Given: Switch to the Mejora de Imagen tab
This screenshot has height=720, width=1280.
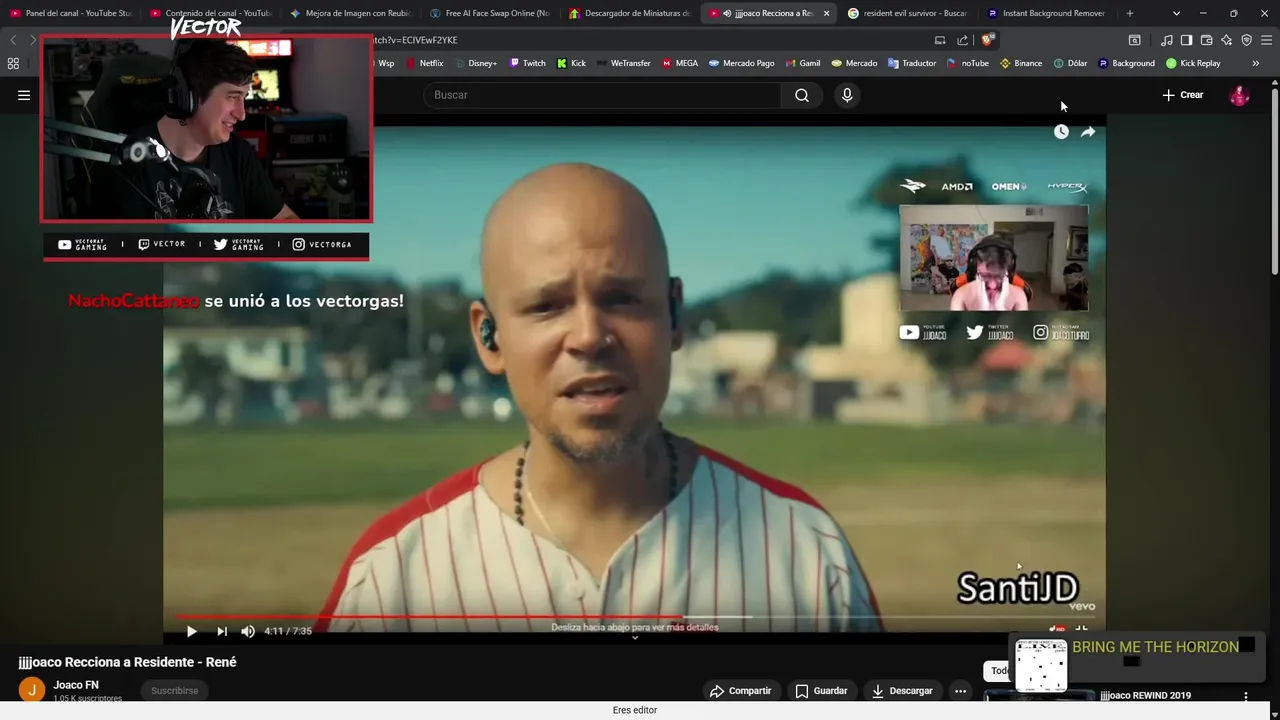Looking at the screenshot, I should [x=350, y=13].
